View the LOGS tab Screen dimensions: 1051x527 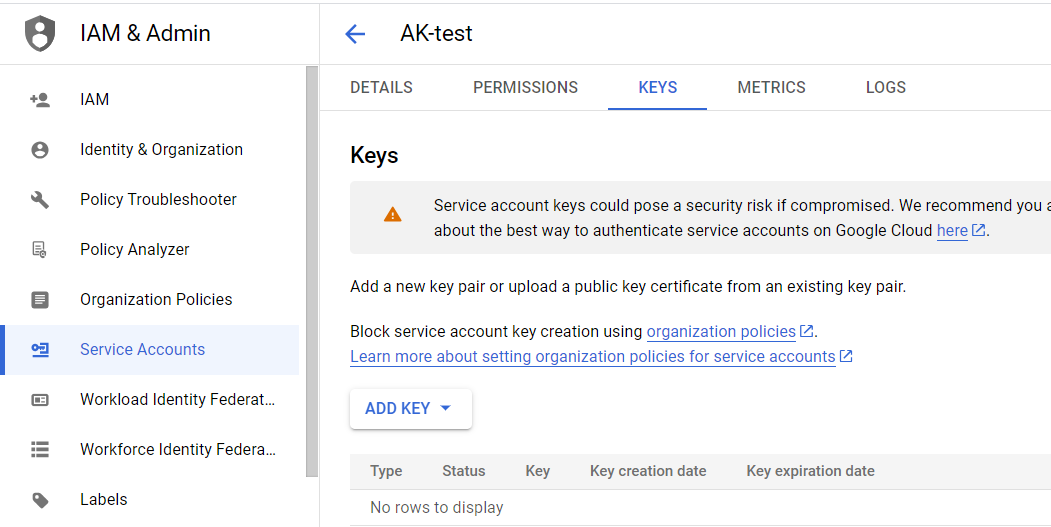pyautogui.click(x=885, y=88)
